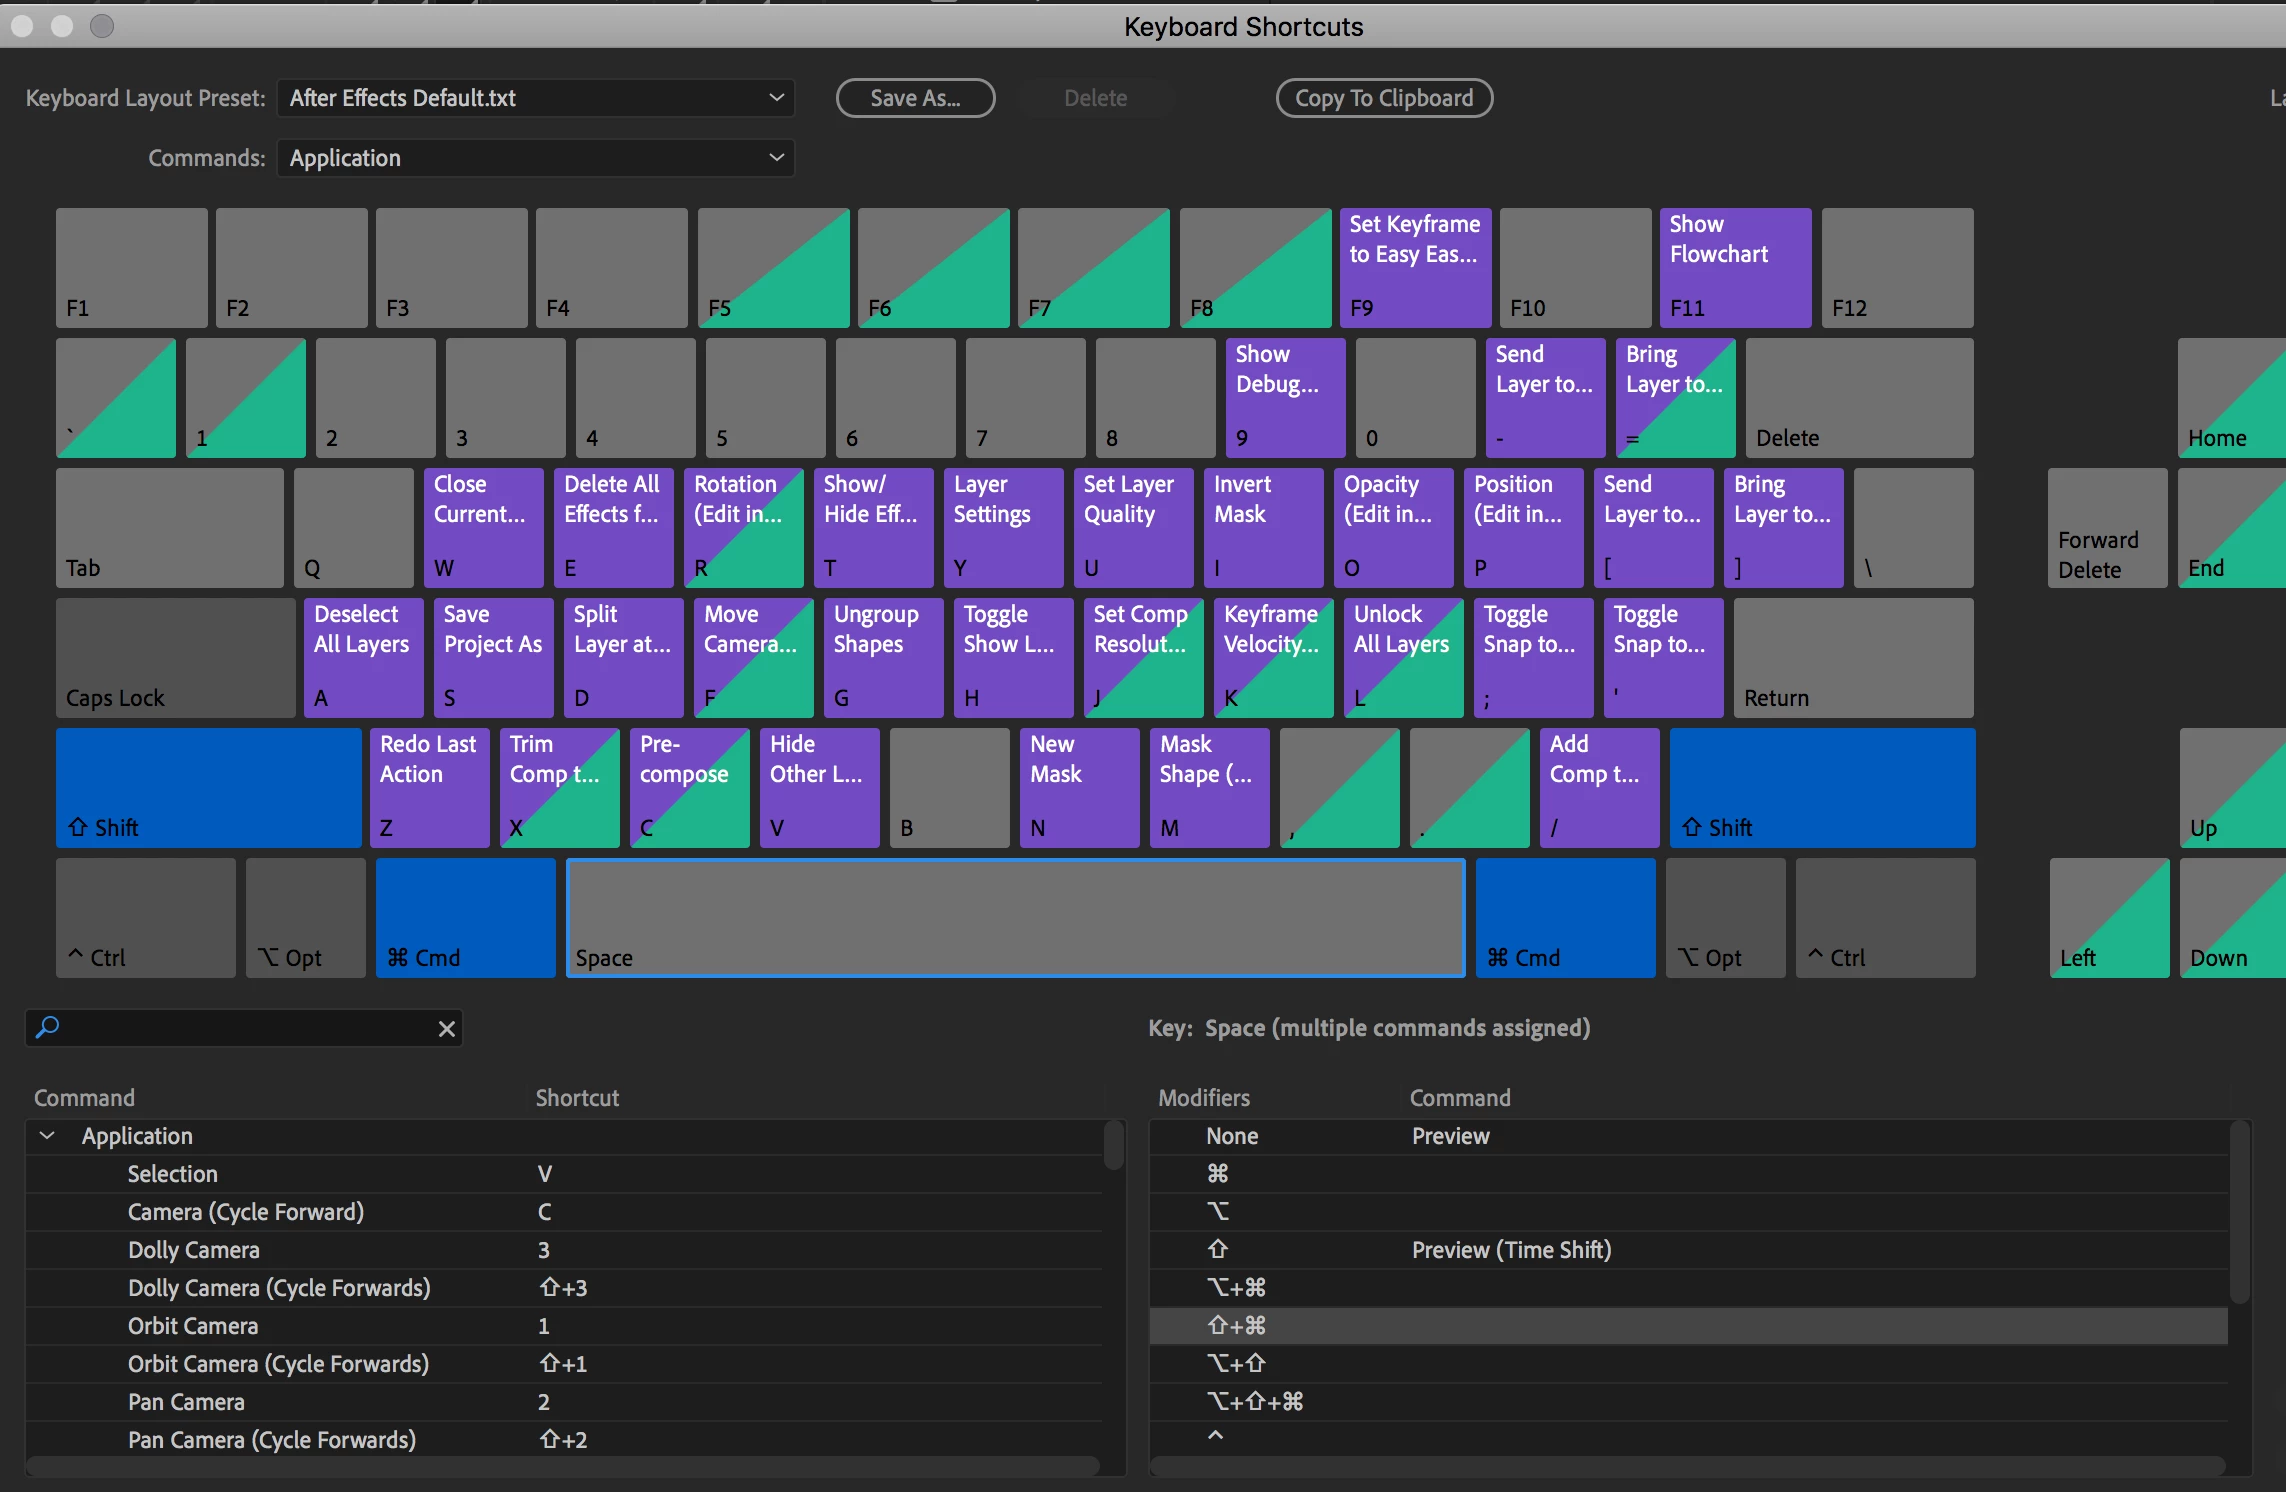Click the Set Keyframe to Easy Ease F9 key

(x=1414, y=267)
